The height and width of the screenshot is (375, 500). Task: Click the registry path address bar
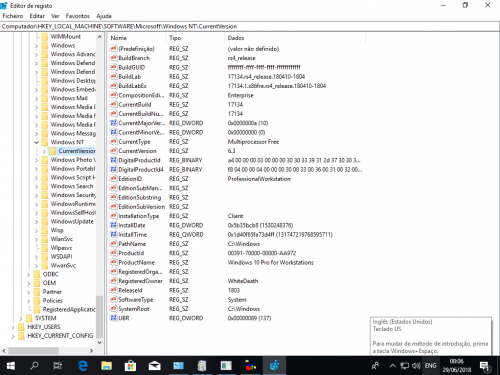[x=250, y=26]
